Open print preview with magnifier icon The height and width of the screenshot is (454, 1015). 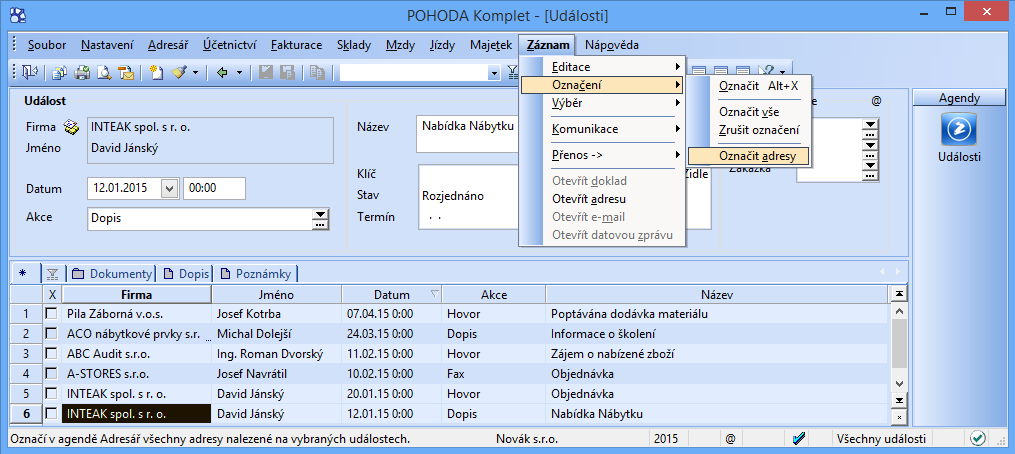pyautogui.click(x=104, y=73)
